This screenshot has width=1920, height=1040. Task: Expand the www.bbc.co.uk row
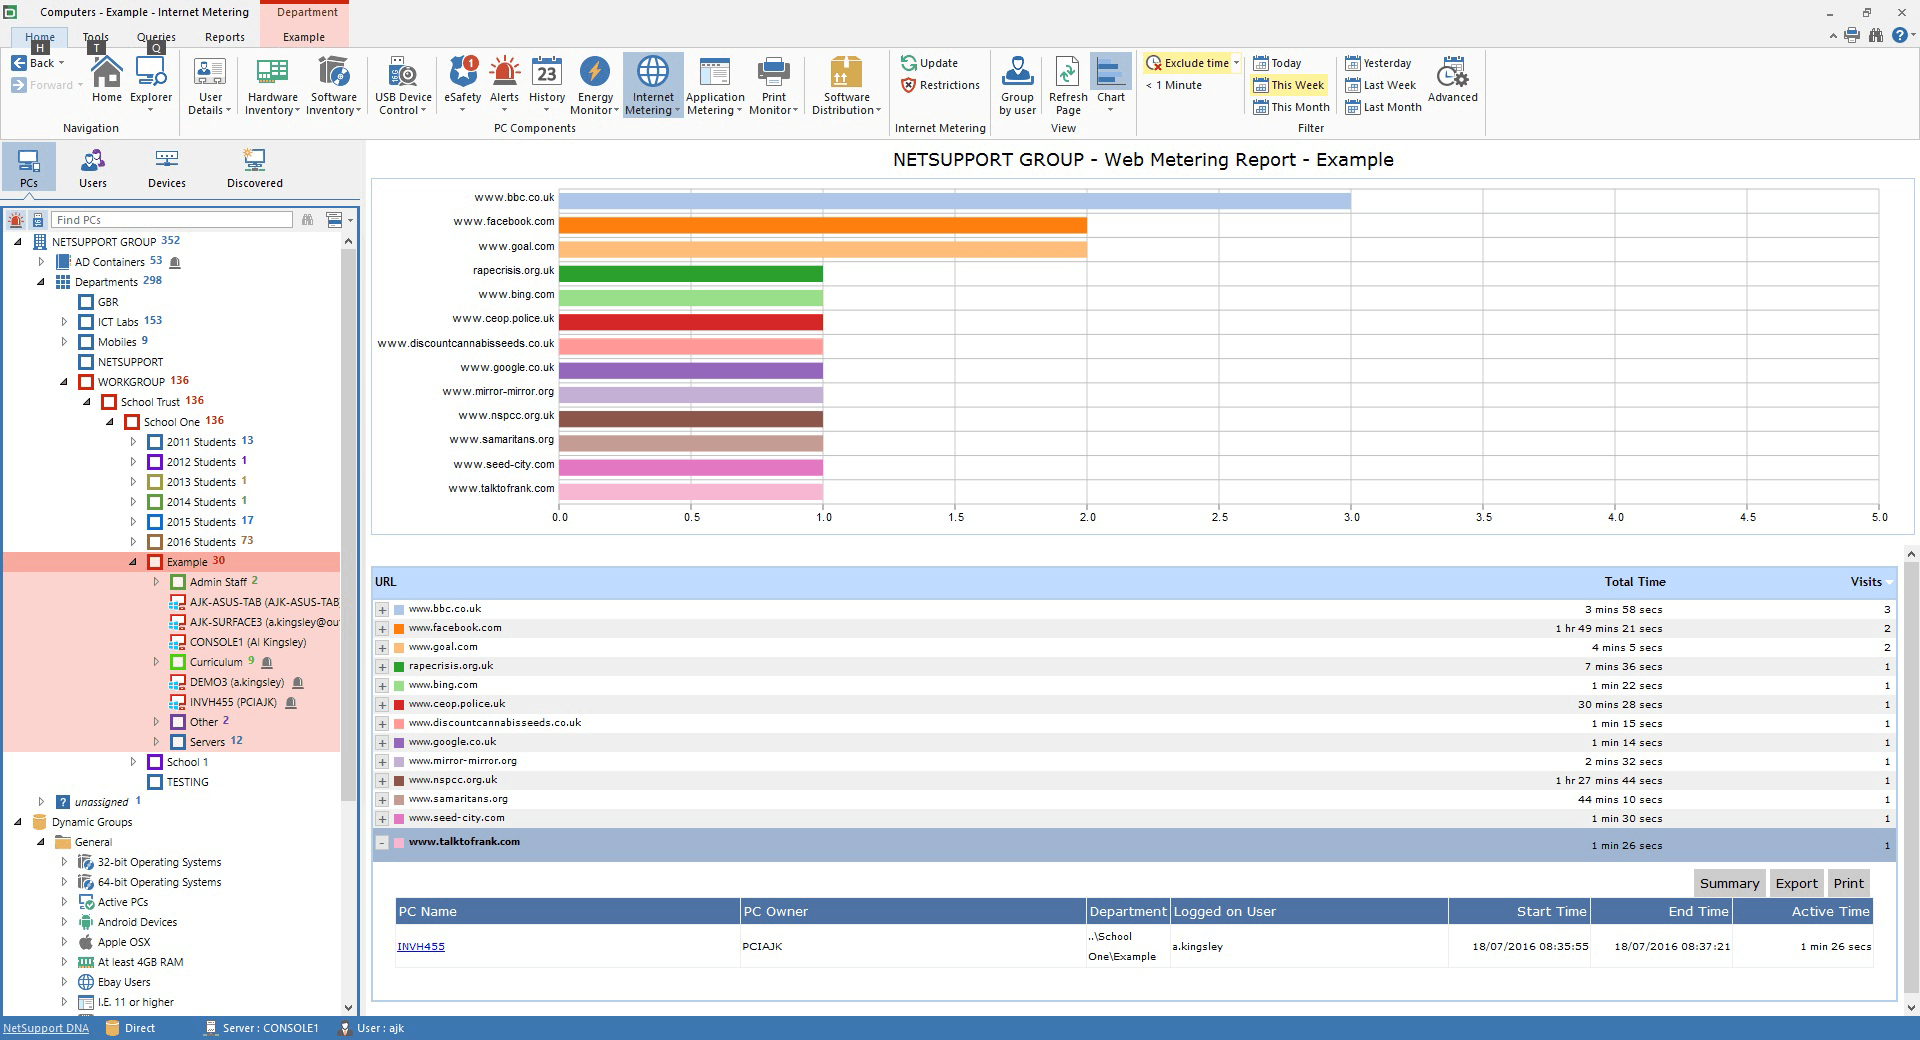[382, 610]
